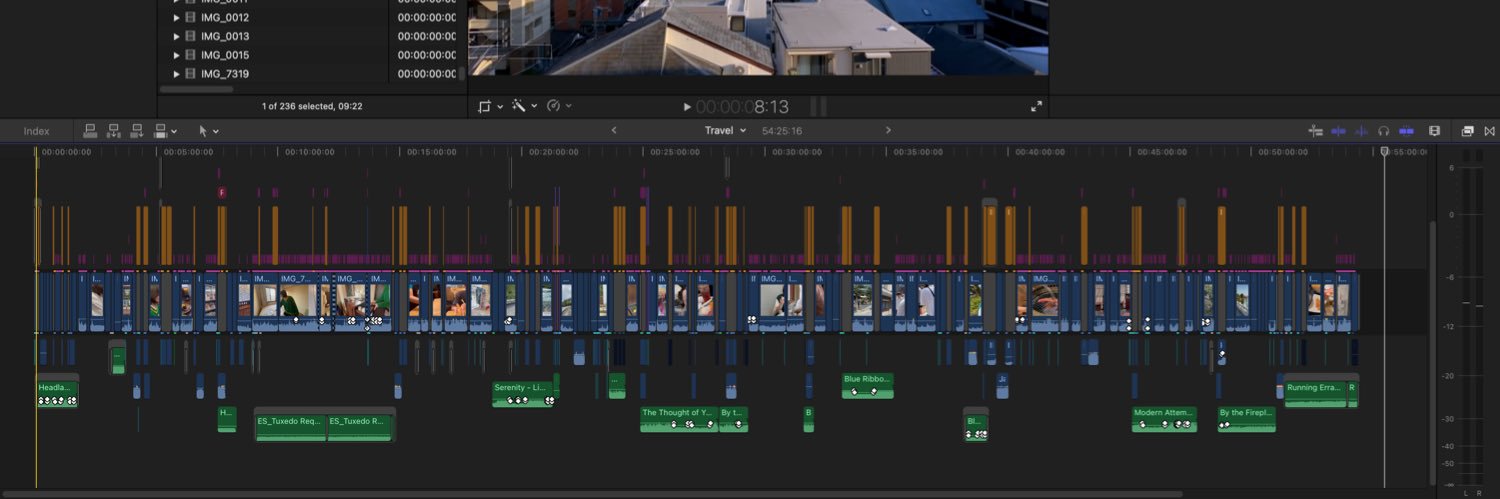Select The Thought of Y... music clip

678,418
